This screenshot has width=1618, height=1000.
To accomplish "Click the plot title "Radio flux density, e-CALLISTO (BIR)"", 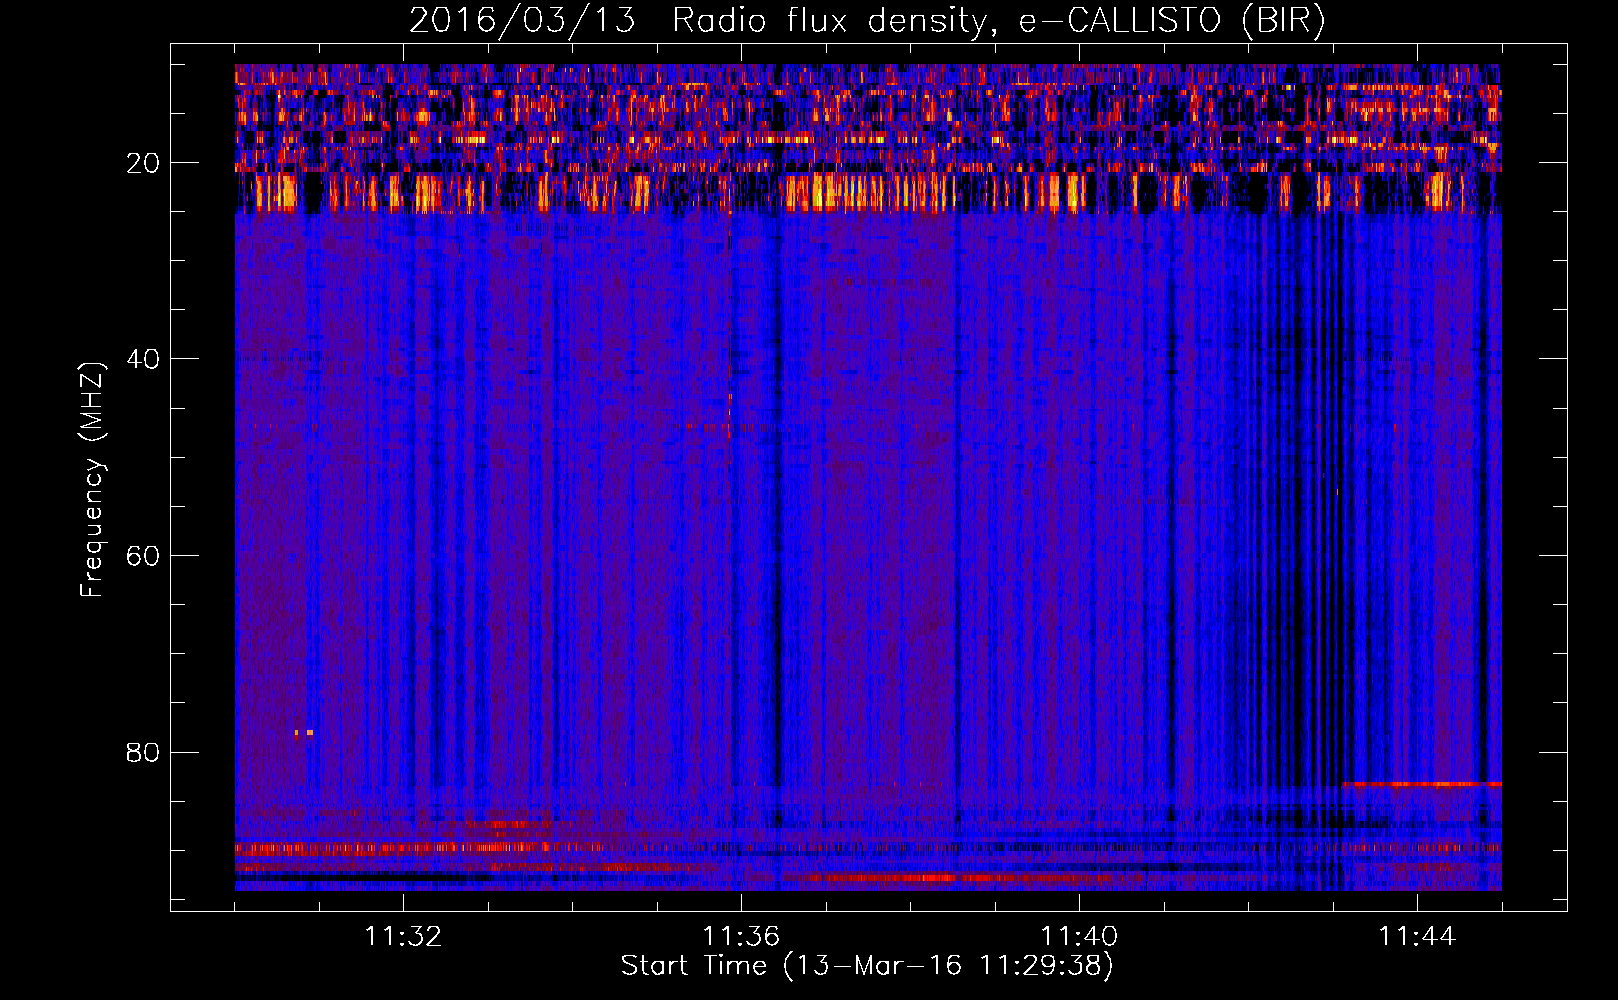I will (998, 21).
